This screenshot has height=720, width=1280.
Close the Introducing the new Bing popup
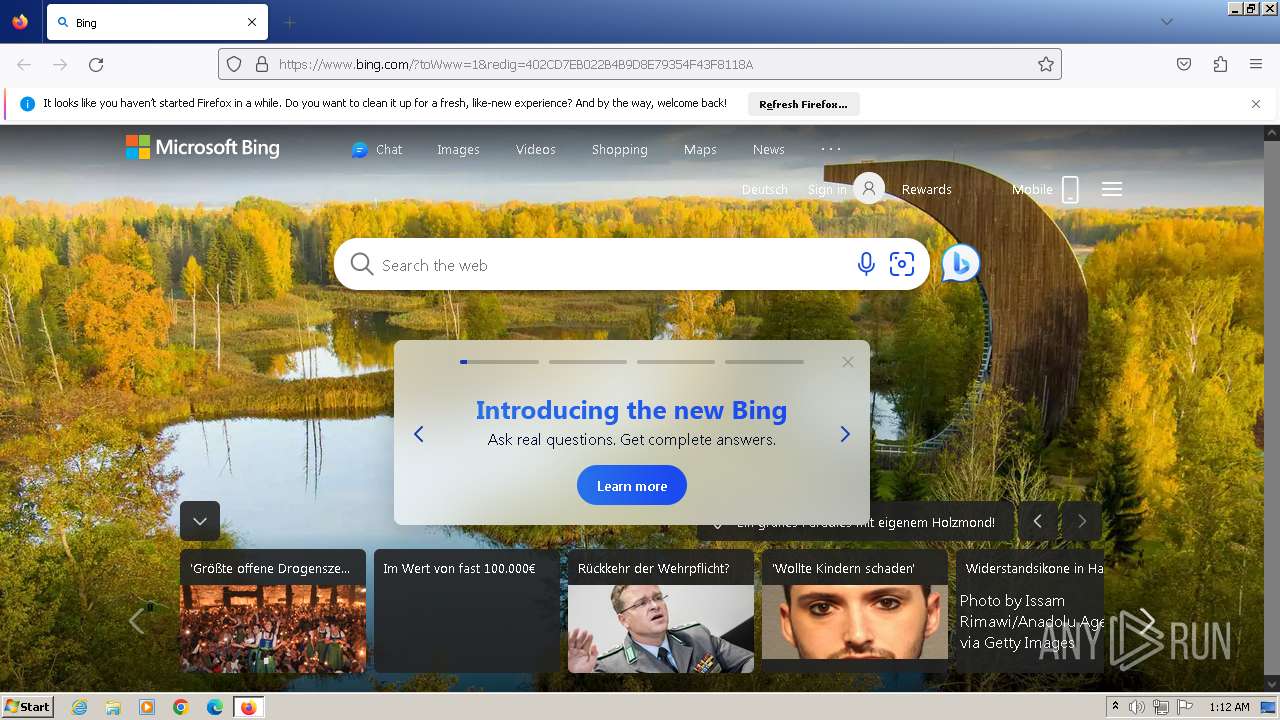coord(848,362)
